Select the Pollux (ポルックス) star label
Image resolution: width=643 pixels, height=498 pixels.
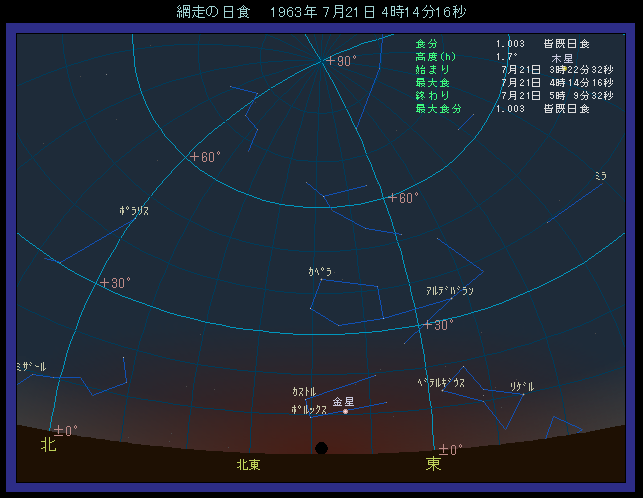pos(309,410)
